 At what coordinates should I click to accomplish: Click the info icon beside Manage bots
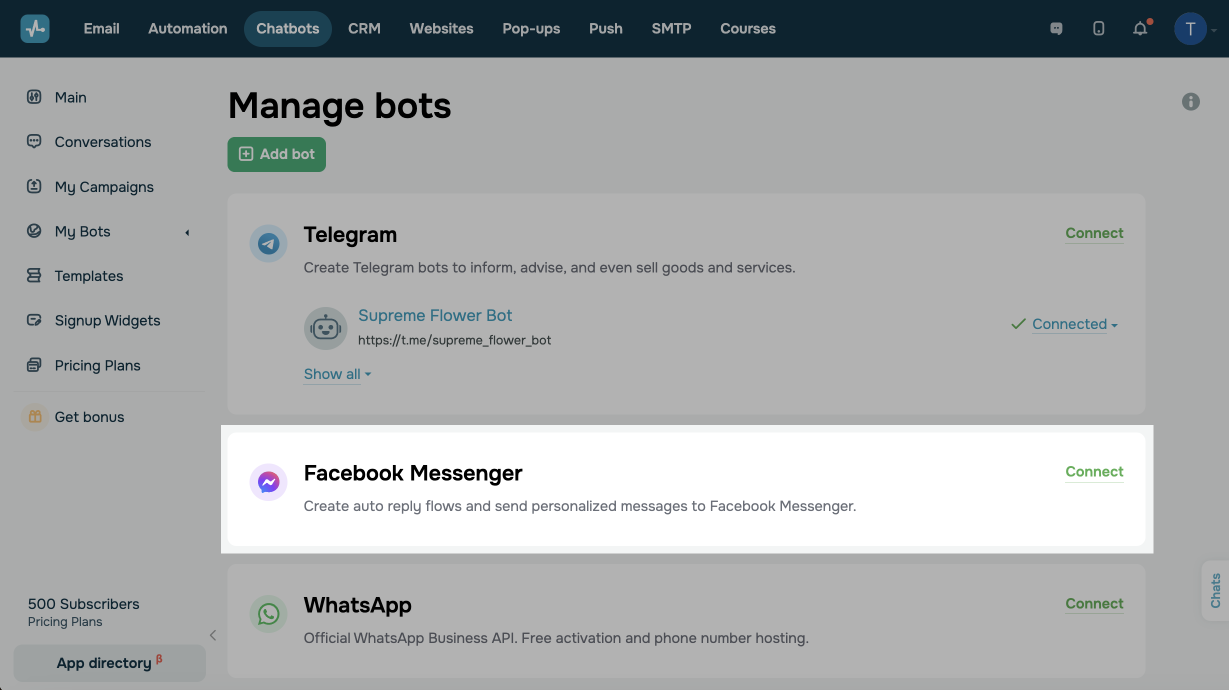(x=1190, y=101)
